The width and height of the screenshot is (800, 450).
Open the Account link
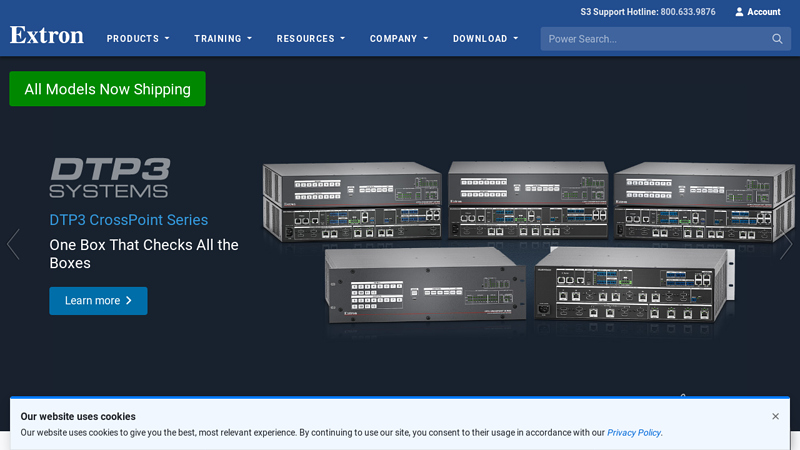point(758,12)
